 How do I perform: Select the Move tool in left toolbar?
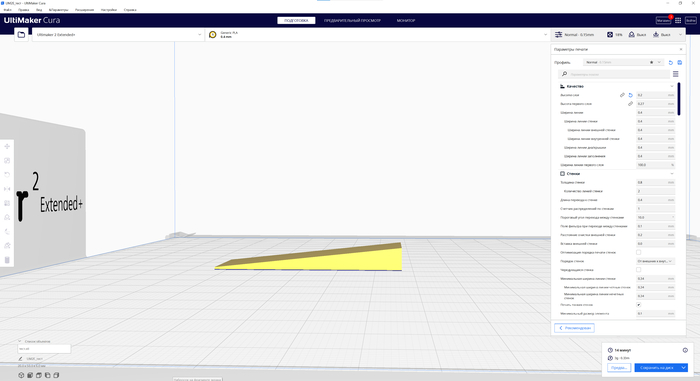[x=7, y=147]
